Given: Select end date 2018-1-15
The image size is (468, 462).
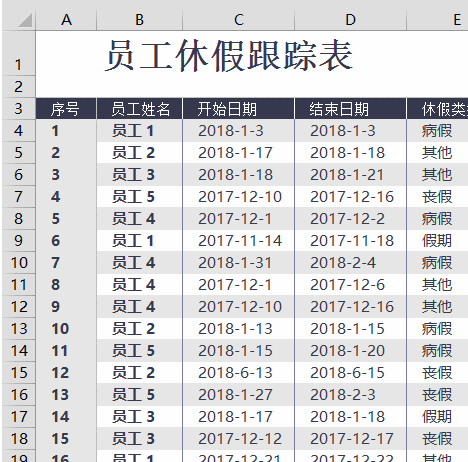Looking at the screenshot, I should point(350,329).
